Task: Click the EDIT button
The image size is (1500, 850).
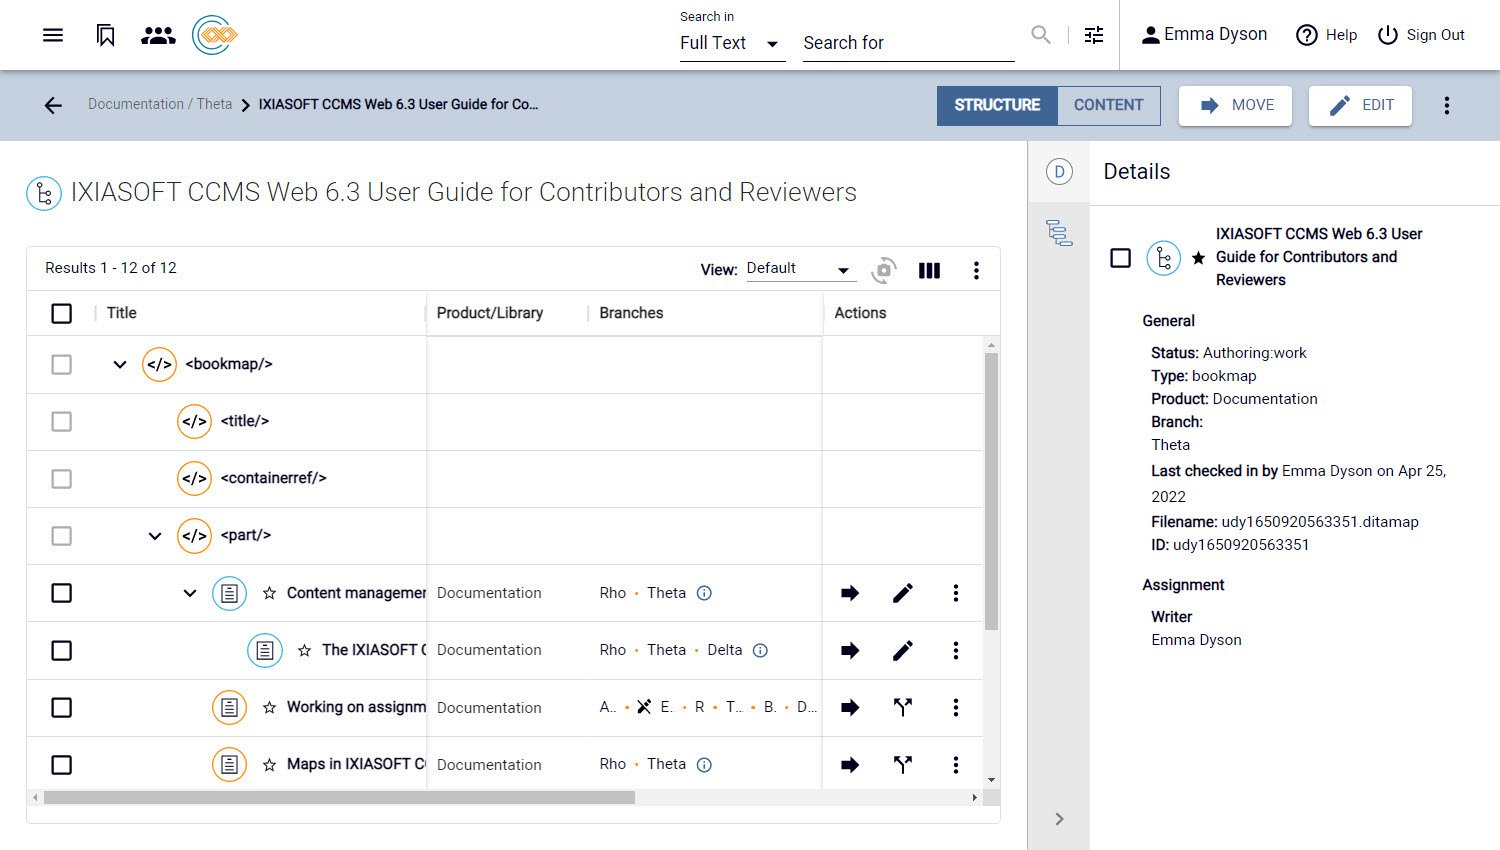Action: pos(1360,105)
